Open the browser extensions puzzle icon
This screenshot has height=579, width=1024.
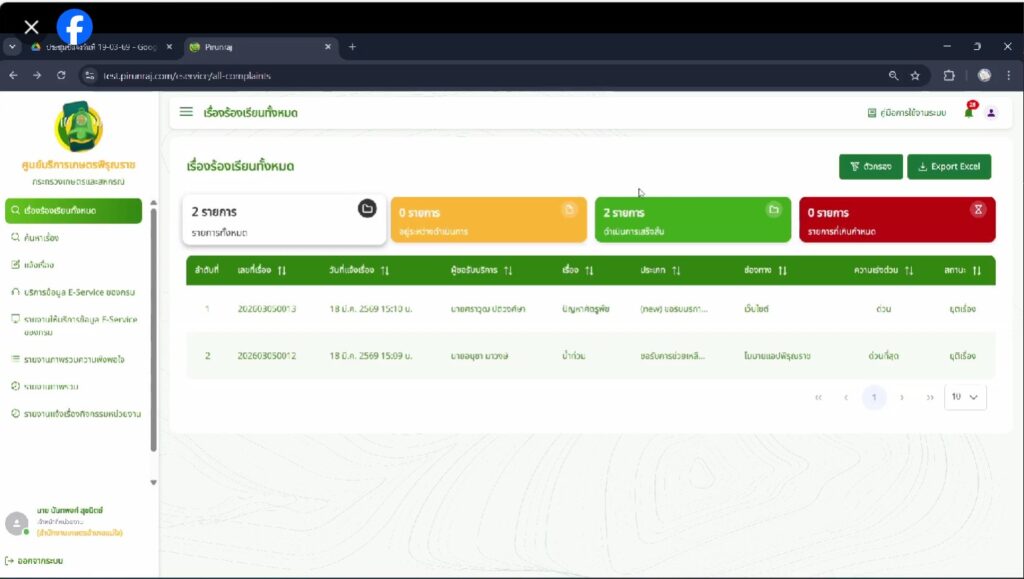tap(949, 75)
